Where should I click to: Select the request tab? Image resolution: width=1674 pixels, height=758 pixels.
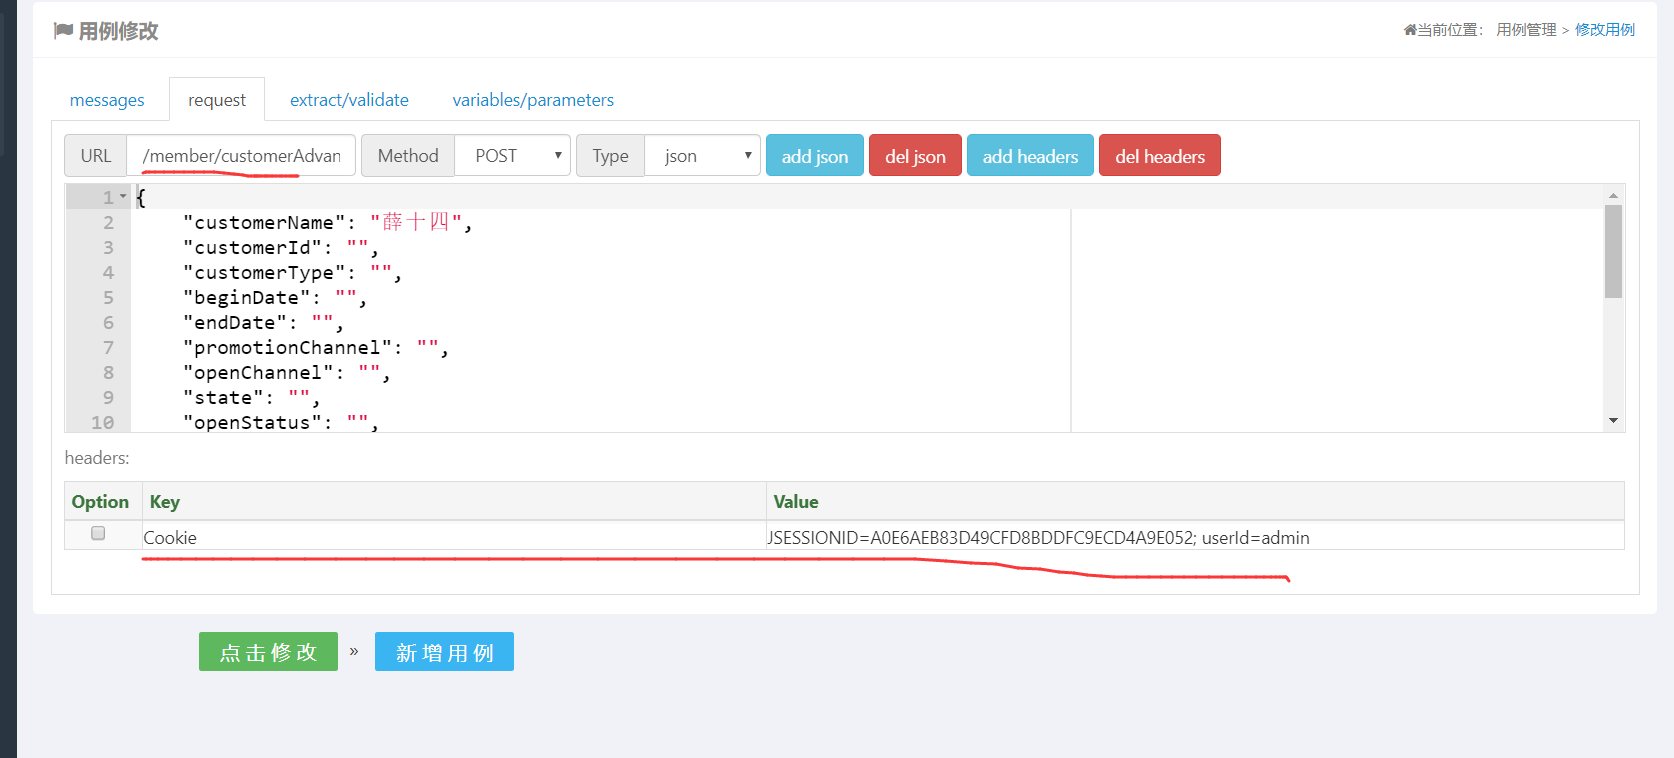coord(217,100)
